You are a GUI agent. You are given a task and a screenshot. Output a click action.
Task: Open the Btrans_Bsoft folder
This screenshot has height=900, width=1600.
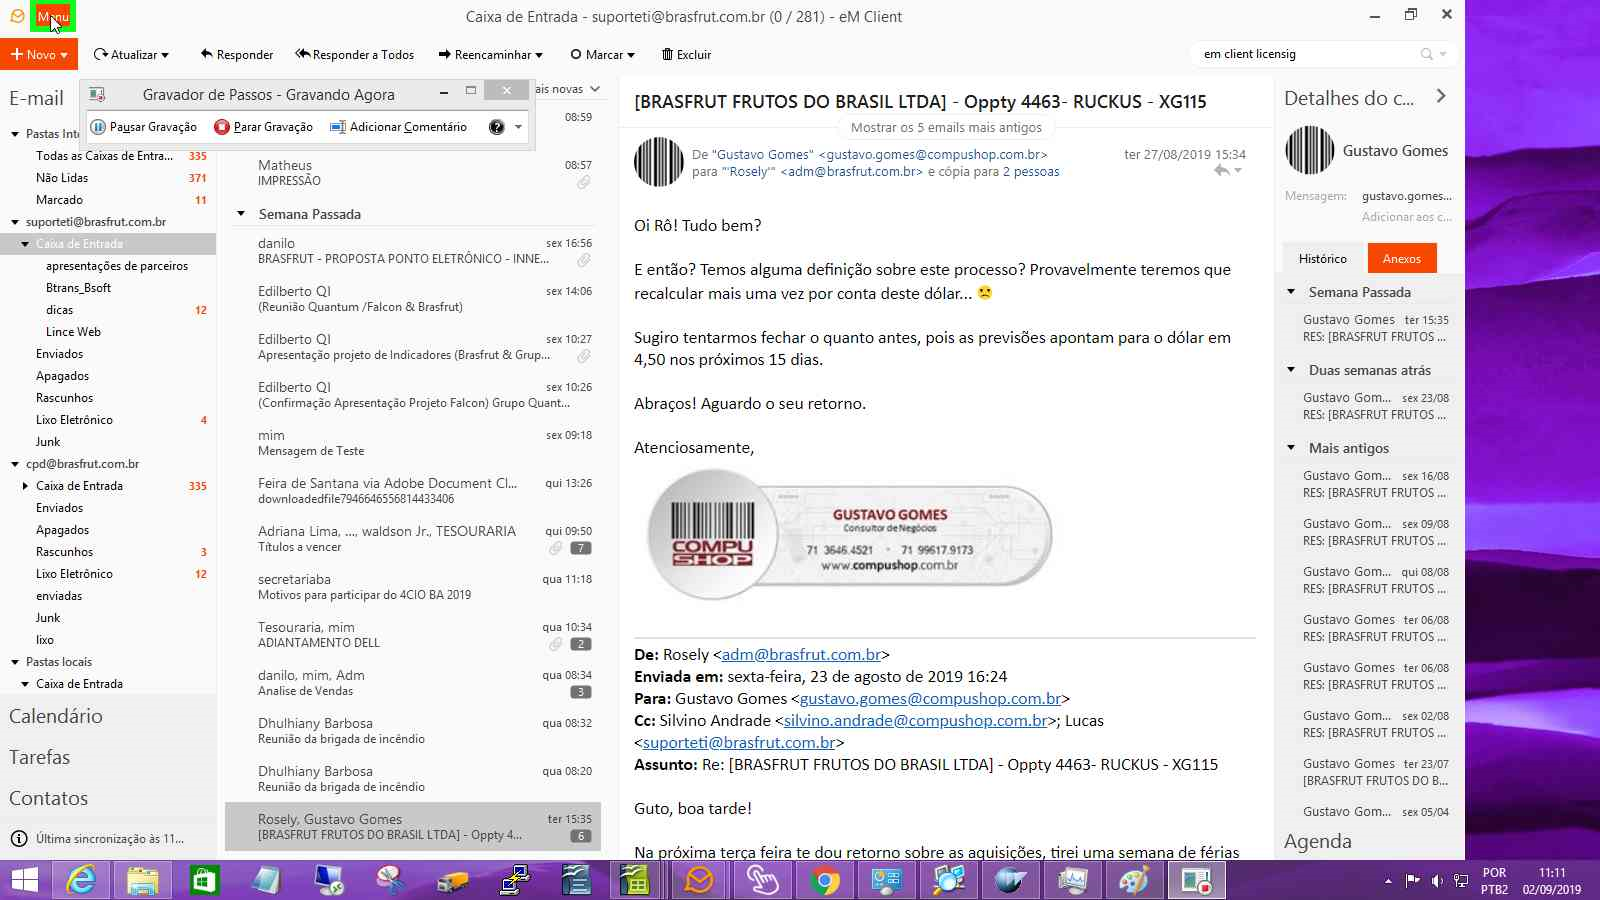[x=78, y=288]
